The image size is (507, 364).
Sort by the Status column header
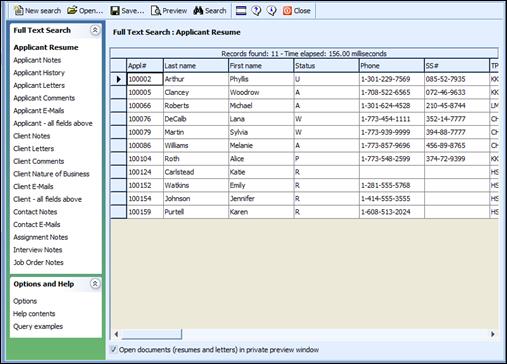click(x=326, y=66)
